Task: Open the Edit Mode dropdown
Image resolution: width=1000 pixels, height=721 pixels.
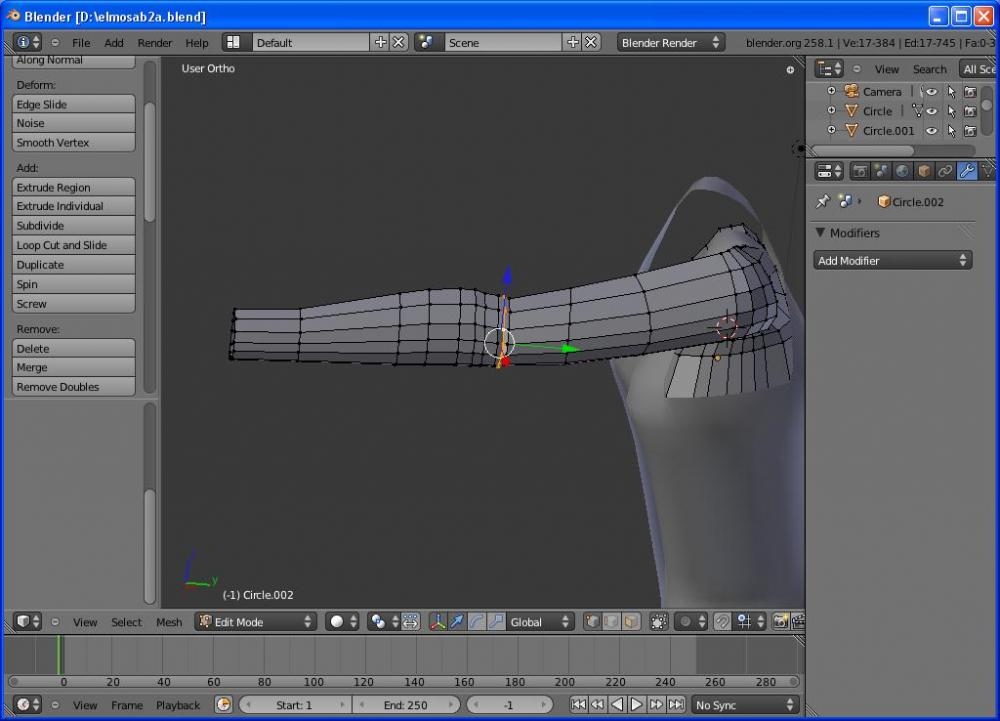Action: (256, 622)
